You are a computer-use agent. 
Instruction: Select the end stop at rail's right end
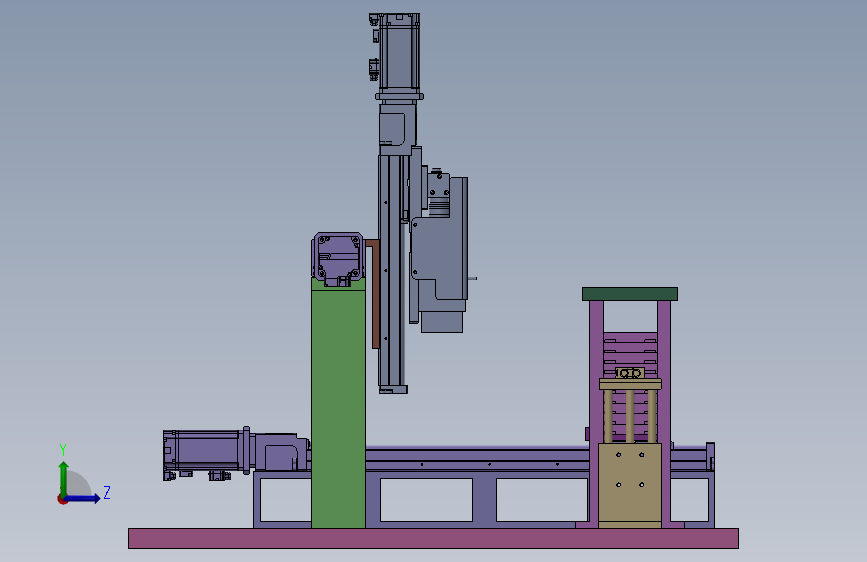[x=711, y=456]
